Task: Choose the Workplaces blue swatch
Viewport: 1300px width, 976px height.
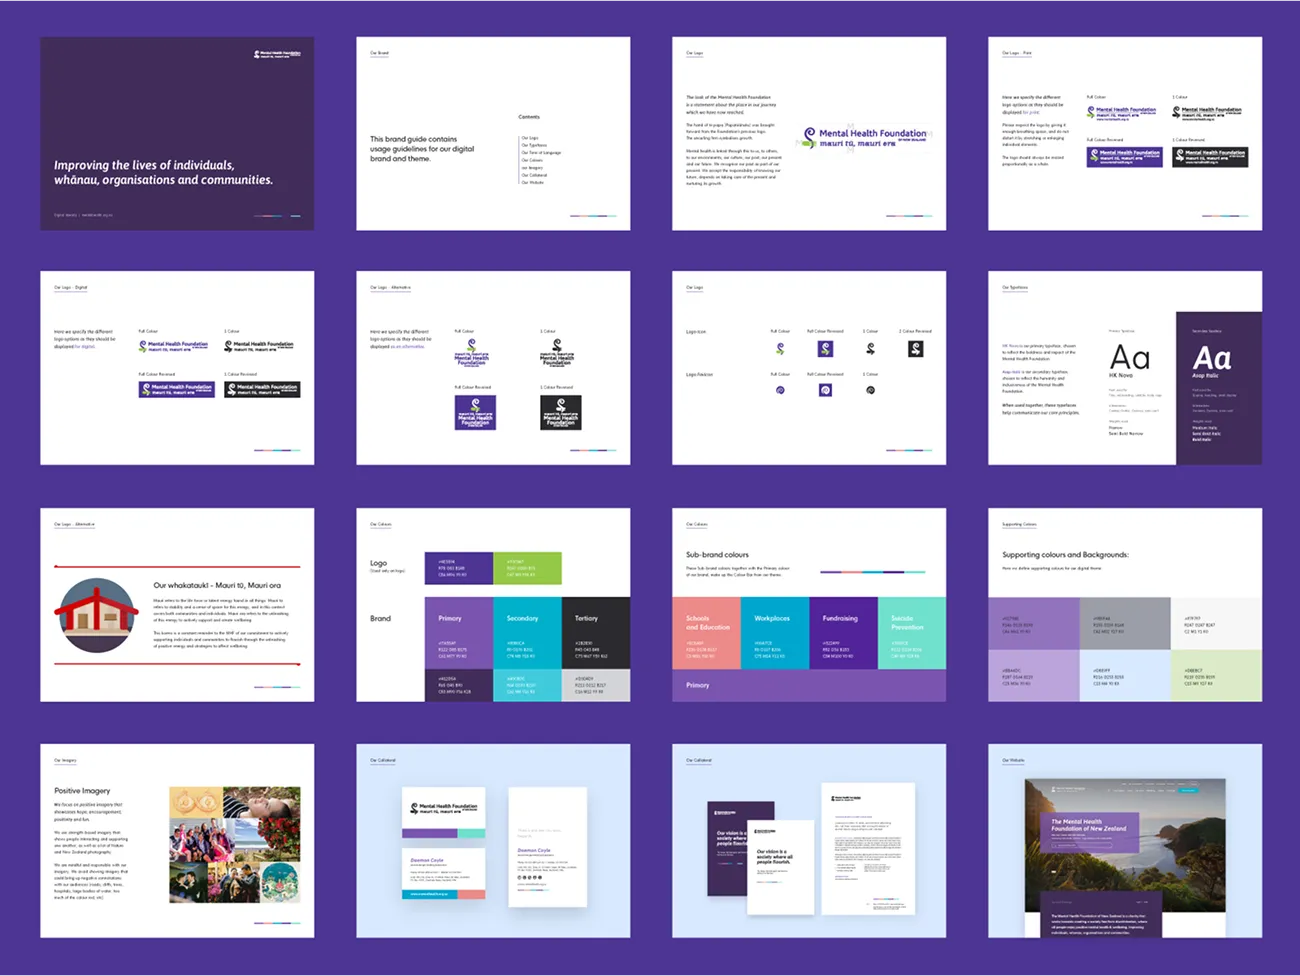Action: (775, 633)
